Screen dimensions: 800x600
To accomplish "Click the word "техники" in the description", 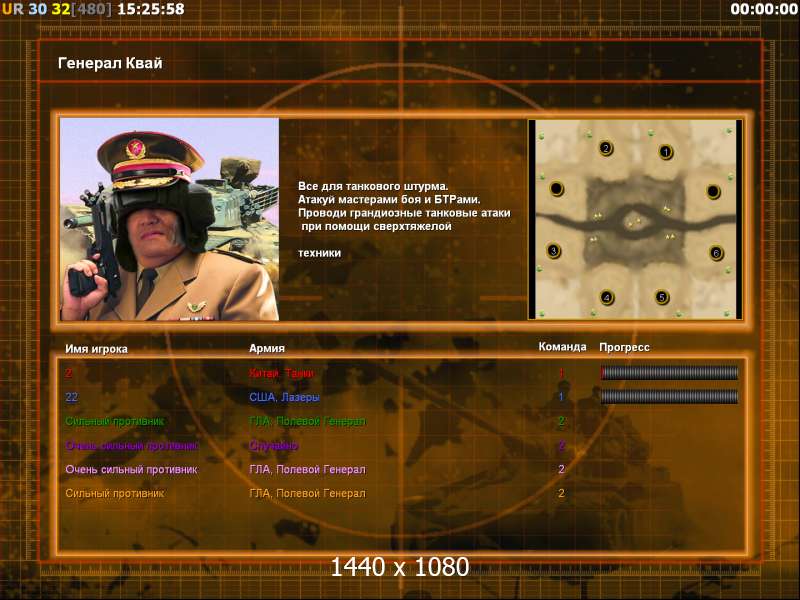I will pyautogui.click(x=319, y=253).
